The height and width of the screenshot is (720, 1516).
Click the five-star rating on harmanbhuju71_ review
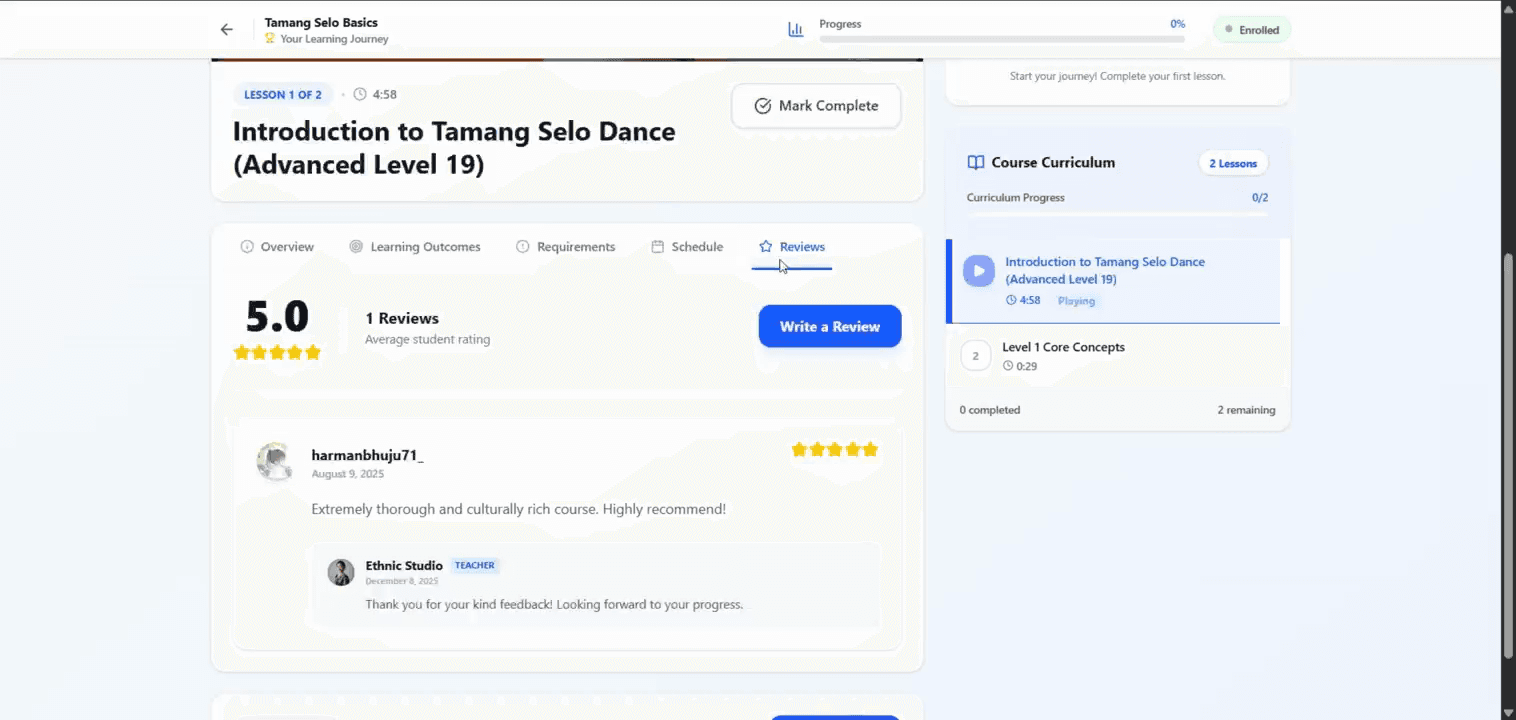point(835,450)
